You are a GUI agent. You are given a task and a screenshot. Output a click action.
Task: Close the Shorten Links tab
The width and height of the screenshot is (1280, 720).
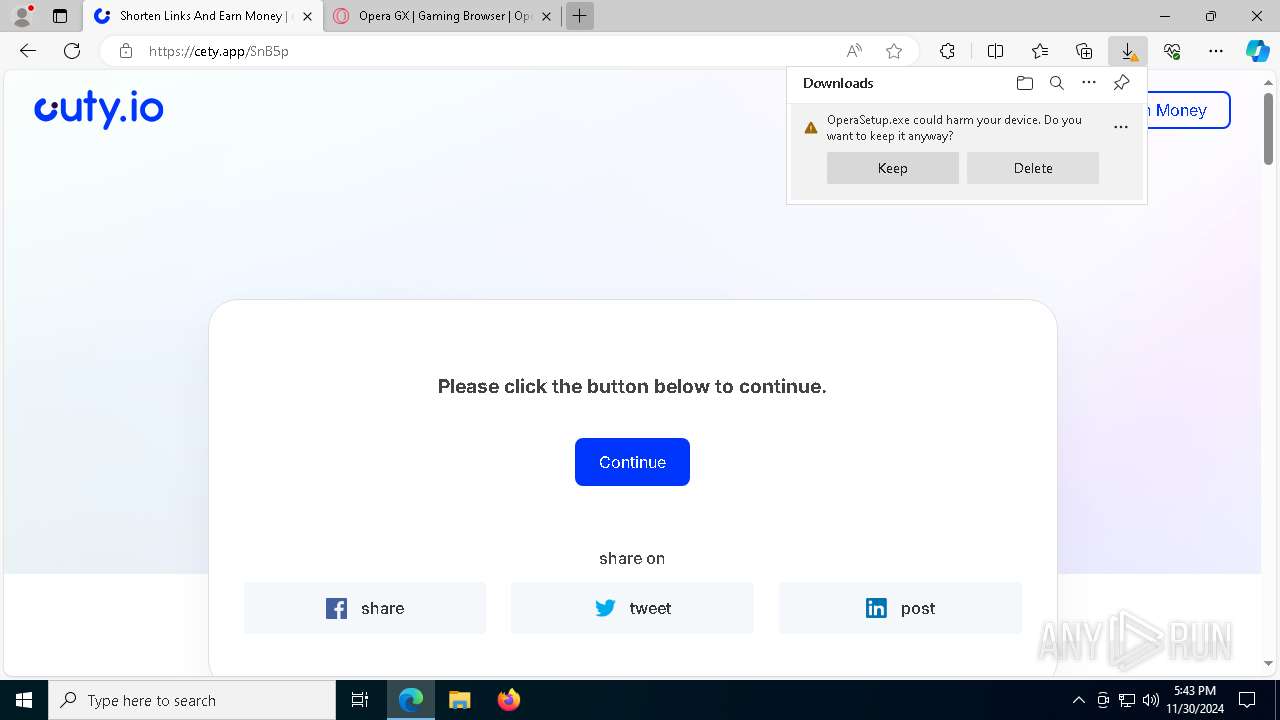[307, 16]
